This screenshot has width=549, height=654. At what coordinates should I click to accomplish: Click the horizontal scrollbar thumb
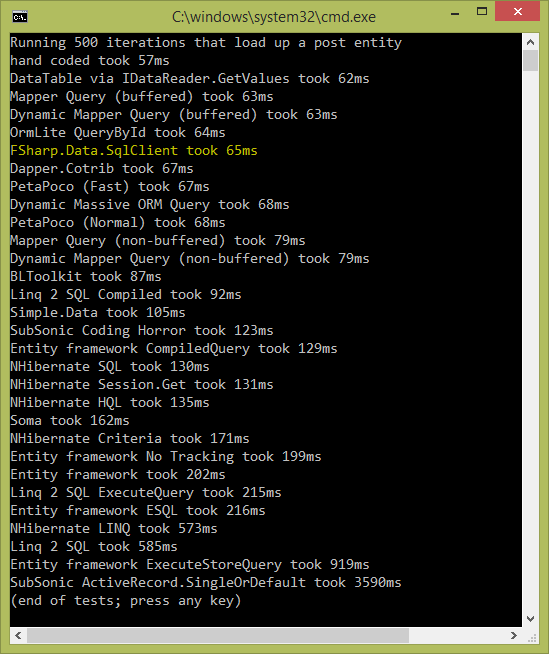pyautogui.click(x=218, y=636)
